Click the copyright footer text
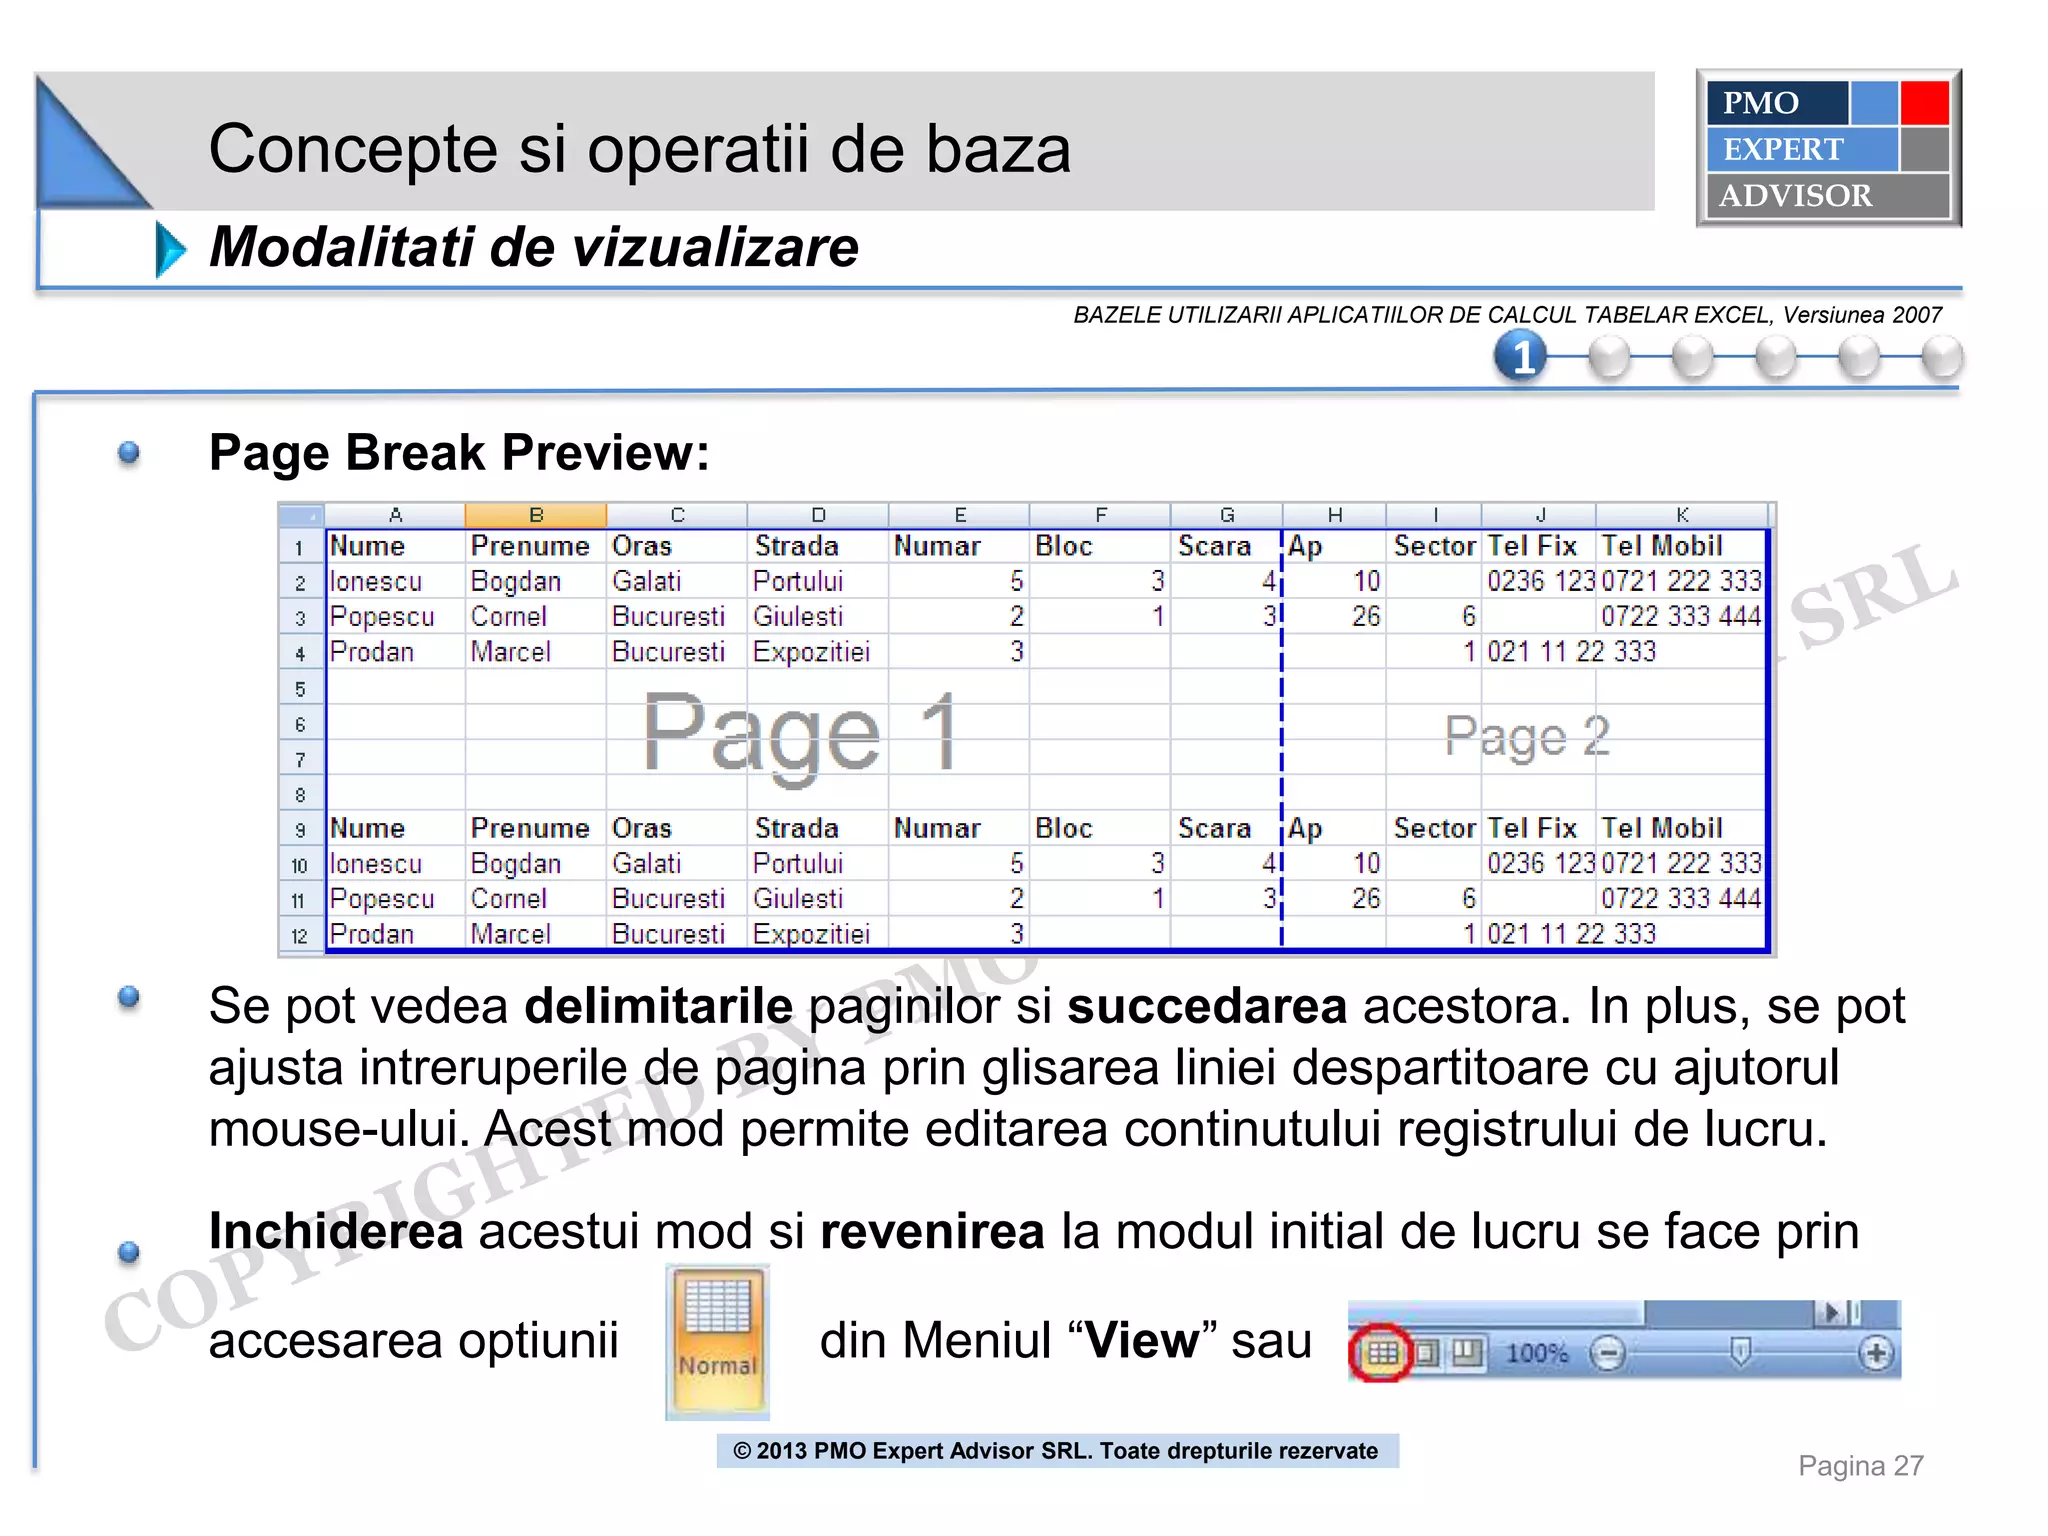Viewport: 2048px width, 1536px height. [1056, 1451]
